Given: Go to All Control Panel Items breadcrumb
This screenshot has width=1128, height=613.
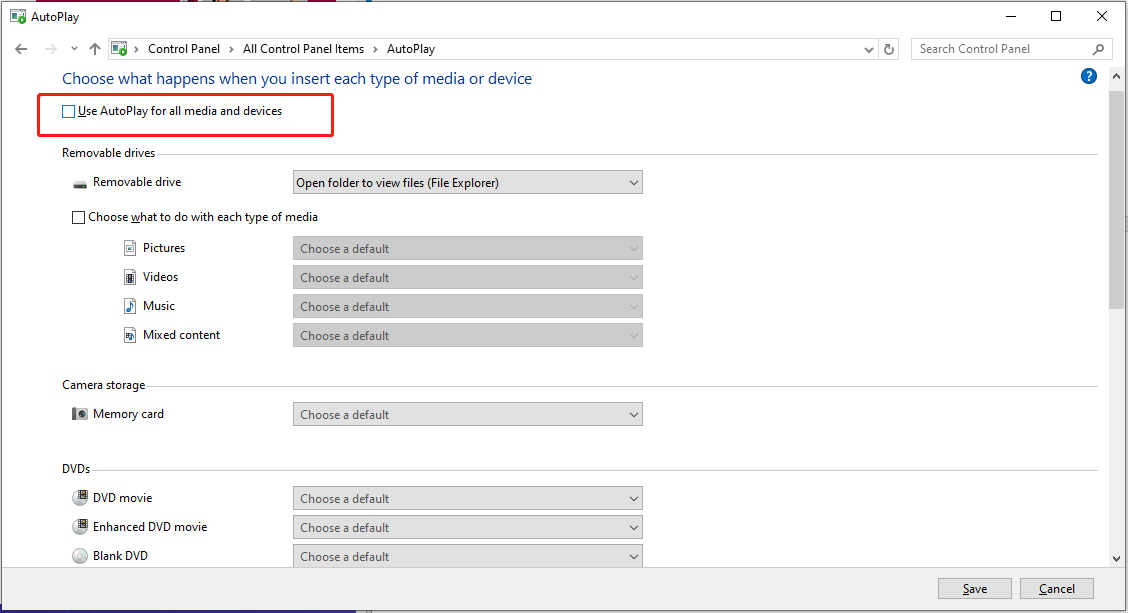Looking at the screenshot, I should point(303,49).
